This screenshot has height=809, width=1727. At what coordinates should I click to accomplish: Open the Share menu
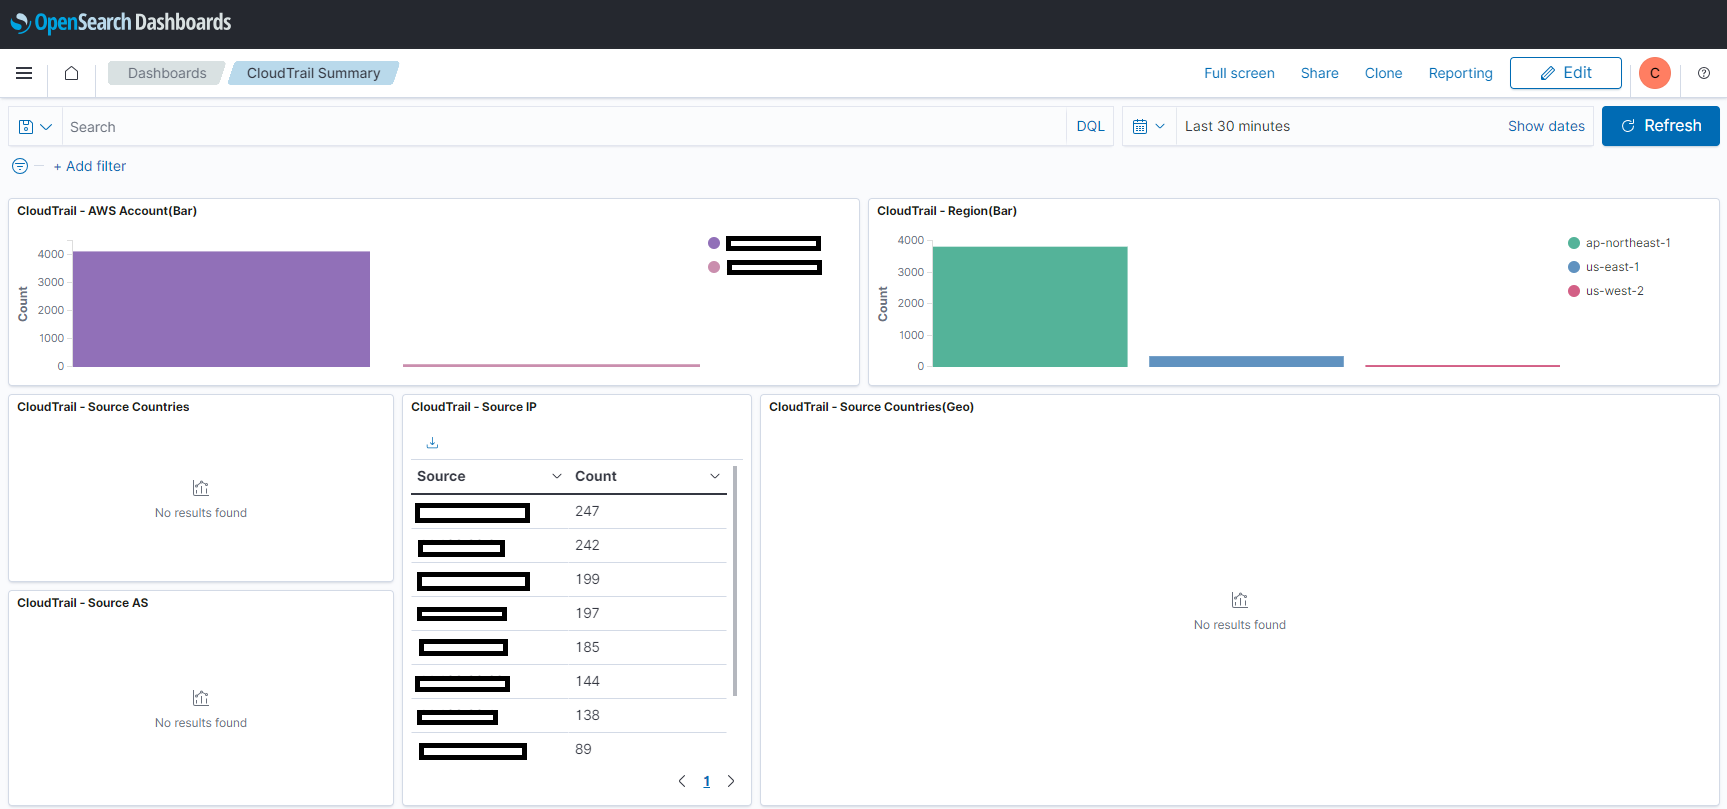coord(1320,73)
